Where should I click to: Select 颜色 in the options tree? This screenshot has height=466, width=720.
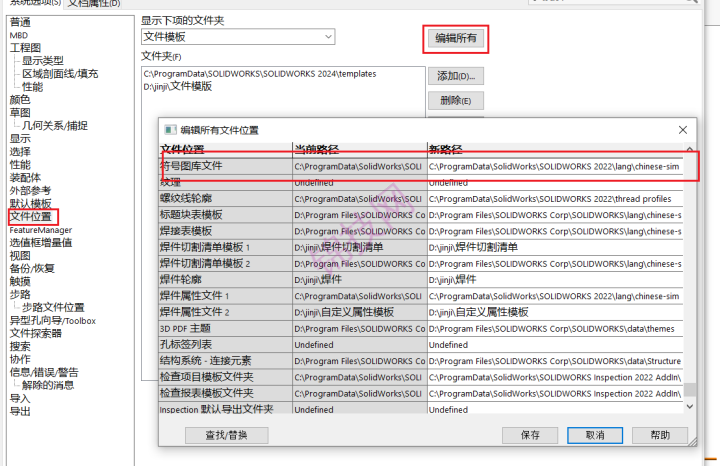click(x=20, y=100)
